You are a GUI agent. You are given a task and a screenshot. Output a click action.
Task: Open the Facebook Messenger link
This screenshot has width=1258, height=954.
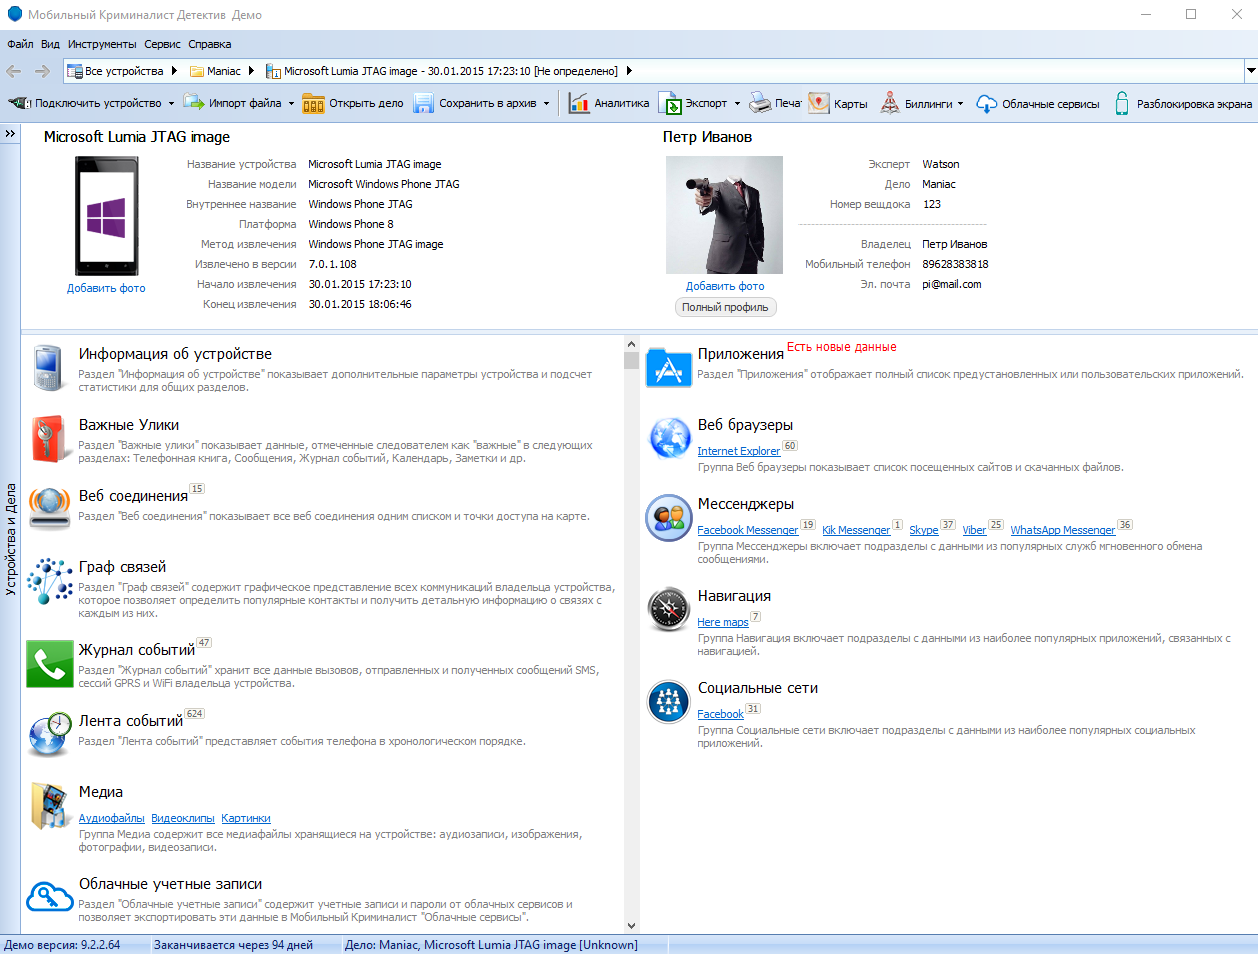[747, 530]
